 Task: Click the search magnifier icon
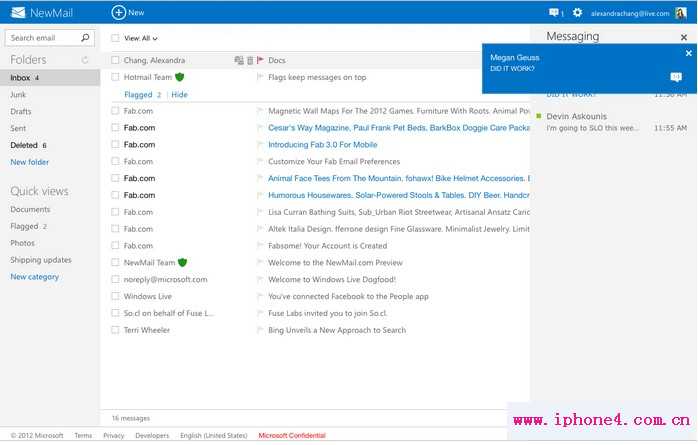pos(85,38)
